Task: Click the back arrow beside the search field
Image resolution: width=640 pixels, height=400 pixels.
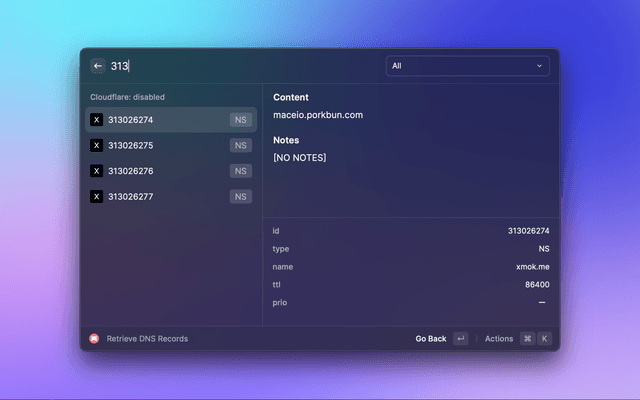Action: point(98,66)
